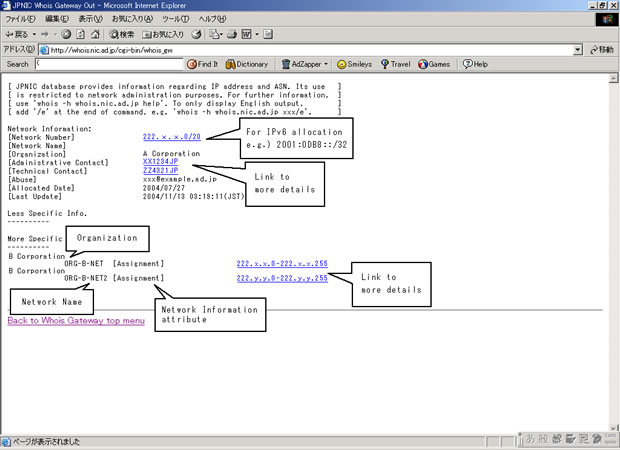The width and height of the screenshot is (620, 450).
Task: Click Back to Whois Gateway top menu
Action: click(x=76, y=320)
